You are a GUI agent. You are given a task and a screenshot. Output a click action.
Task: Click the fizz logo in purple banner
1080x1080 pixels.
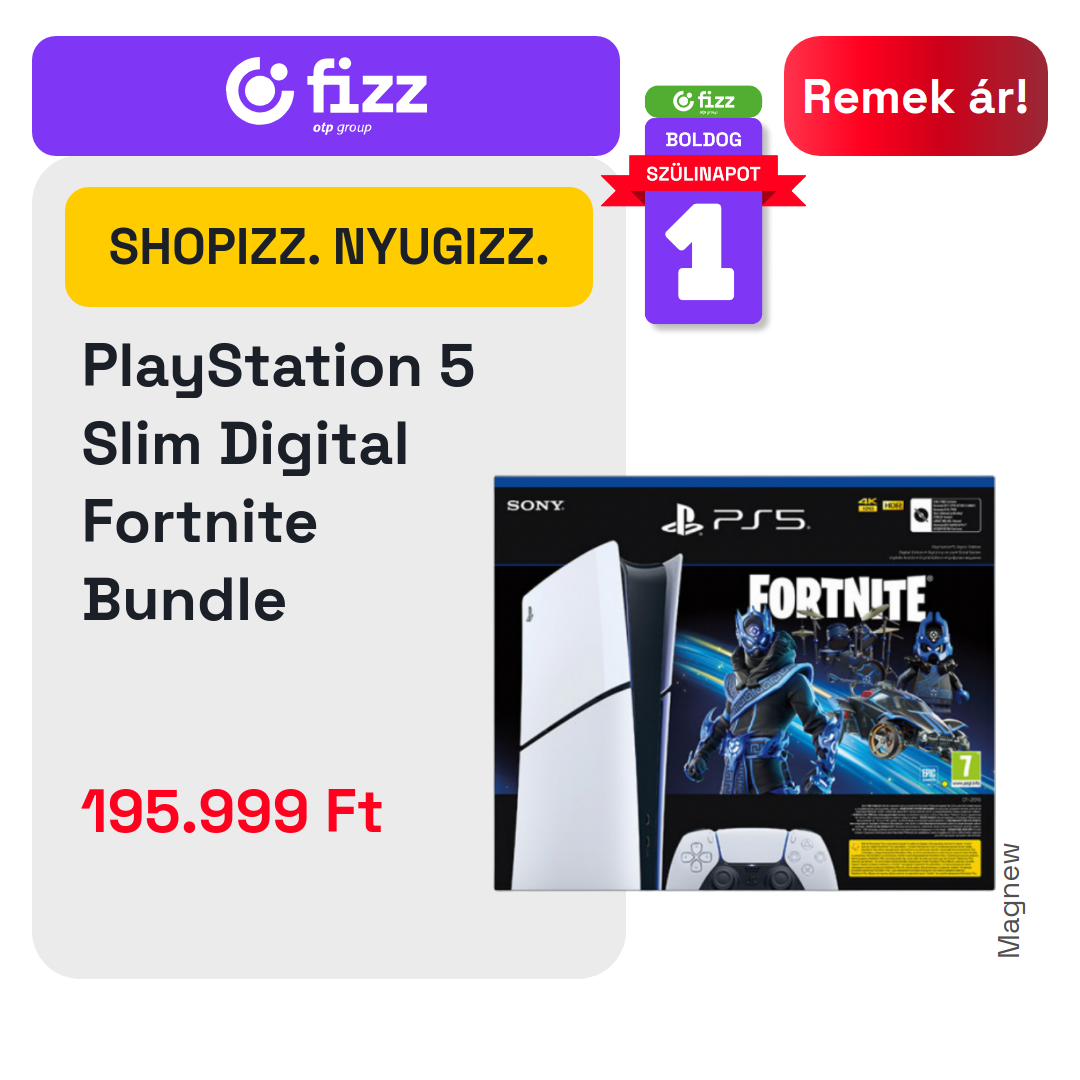[326, 94]
